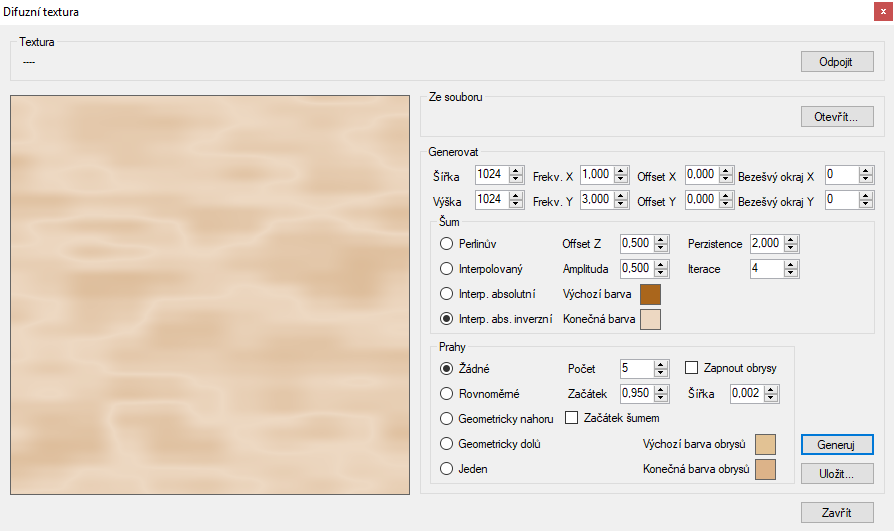Select the Perlinův noise radio button
This screenshot has width=894, height=531.
[447, 244]
